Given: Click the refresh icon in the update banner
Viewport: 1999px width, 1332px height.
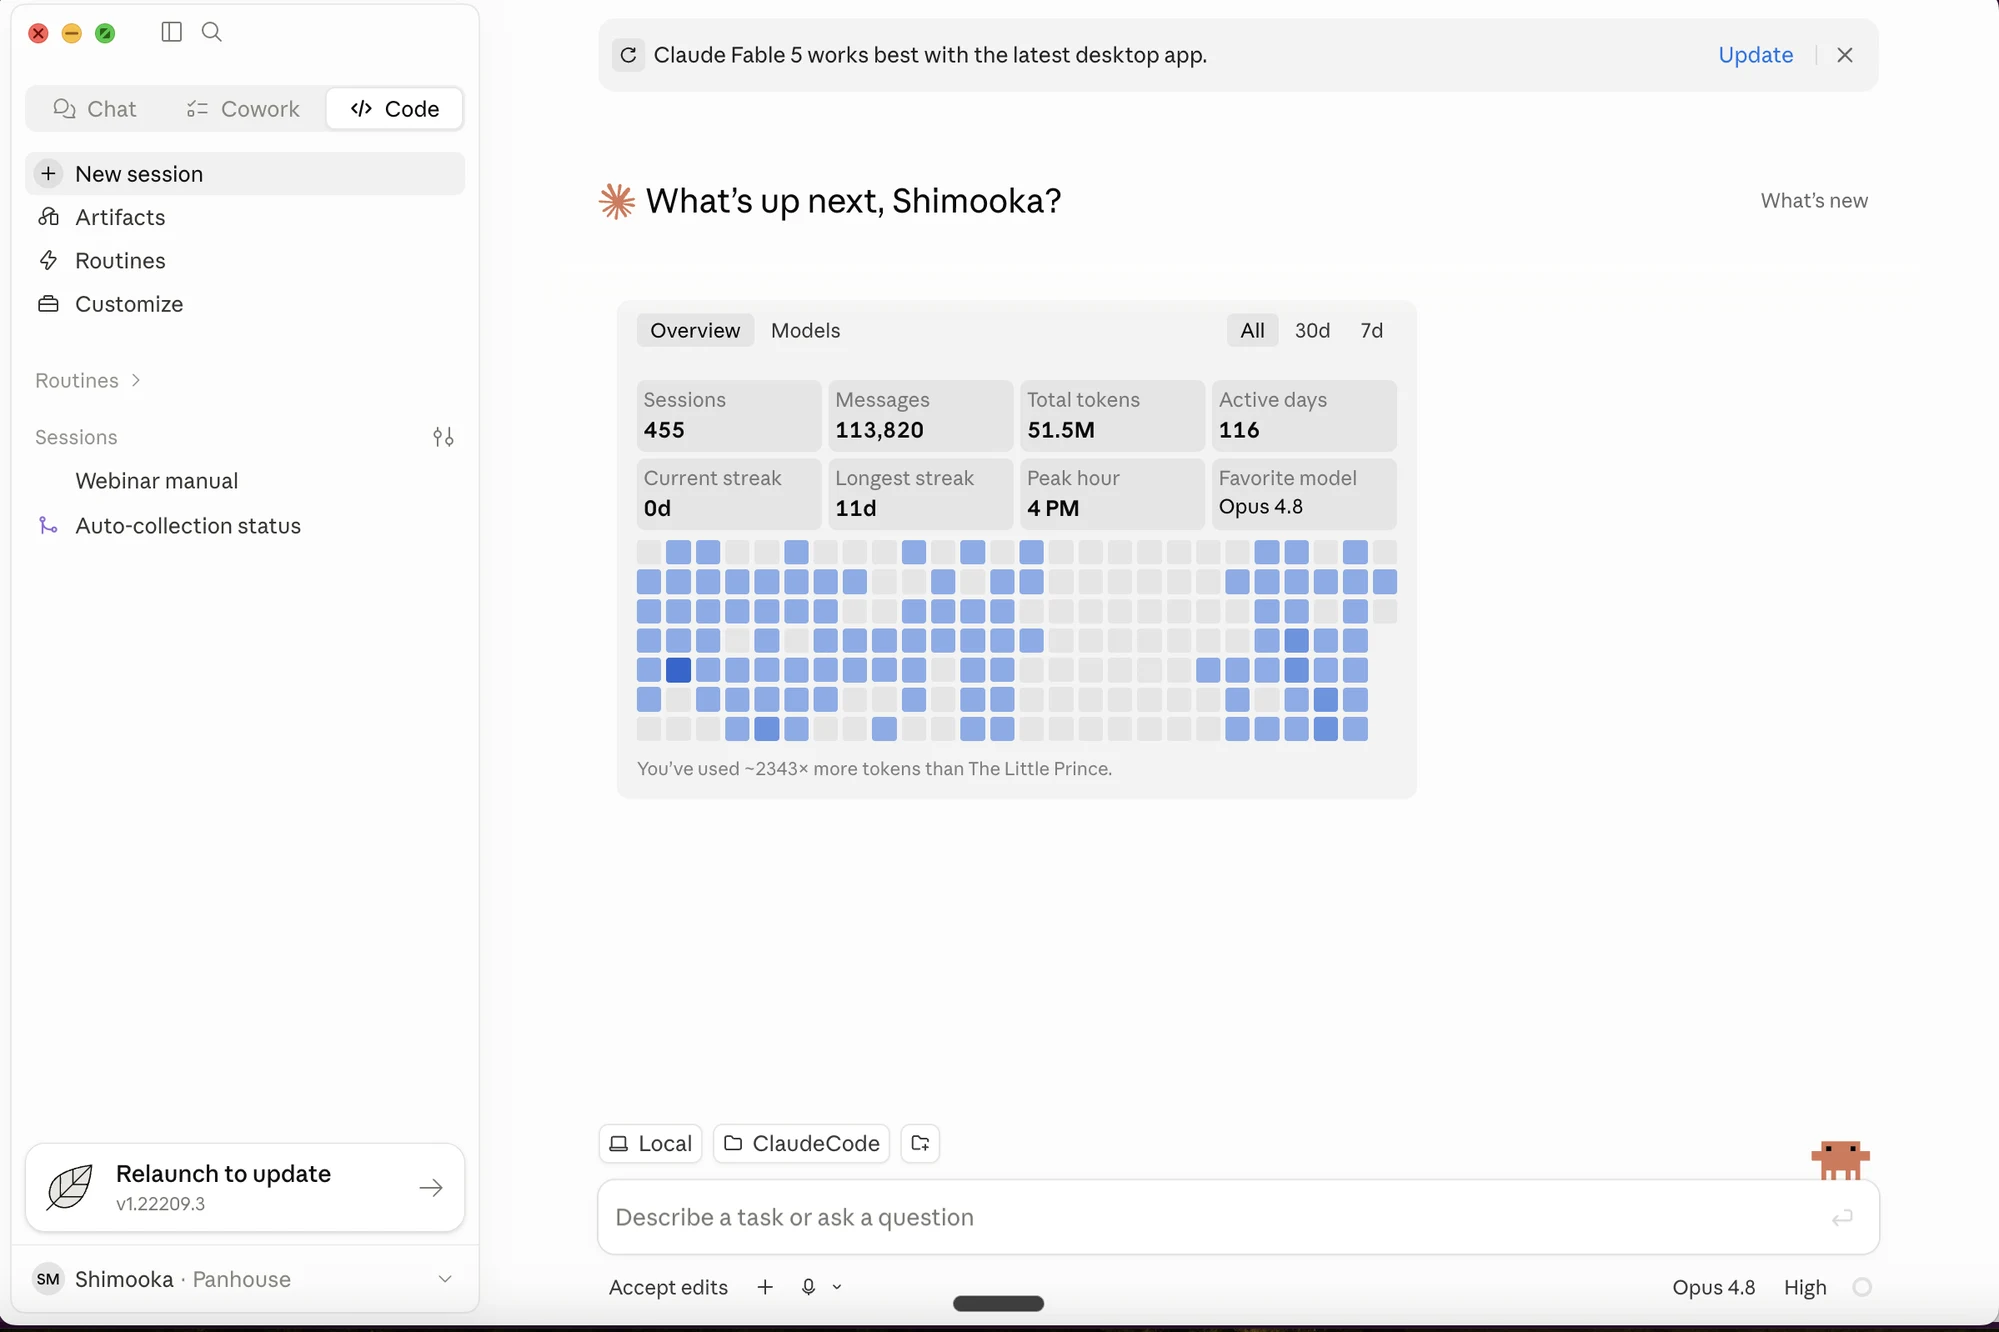Looking at the screenshot, I should 628,55.
